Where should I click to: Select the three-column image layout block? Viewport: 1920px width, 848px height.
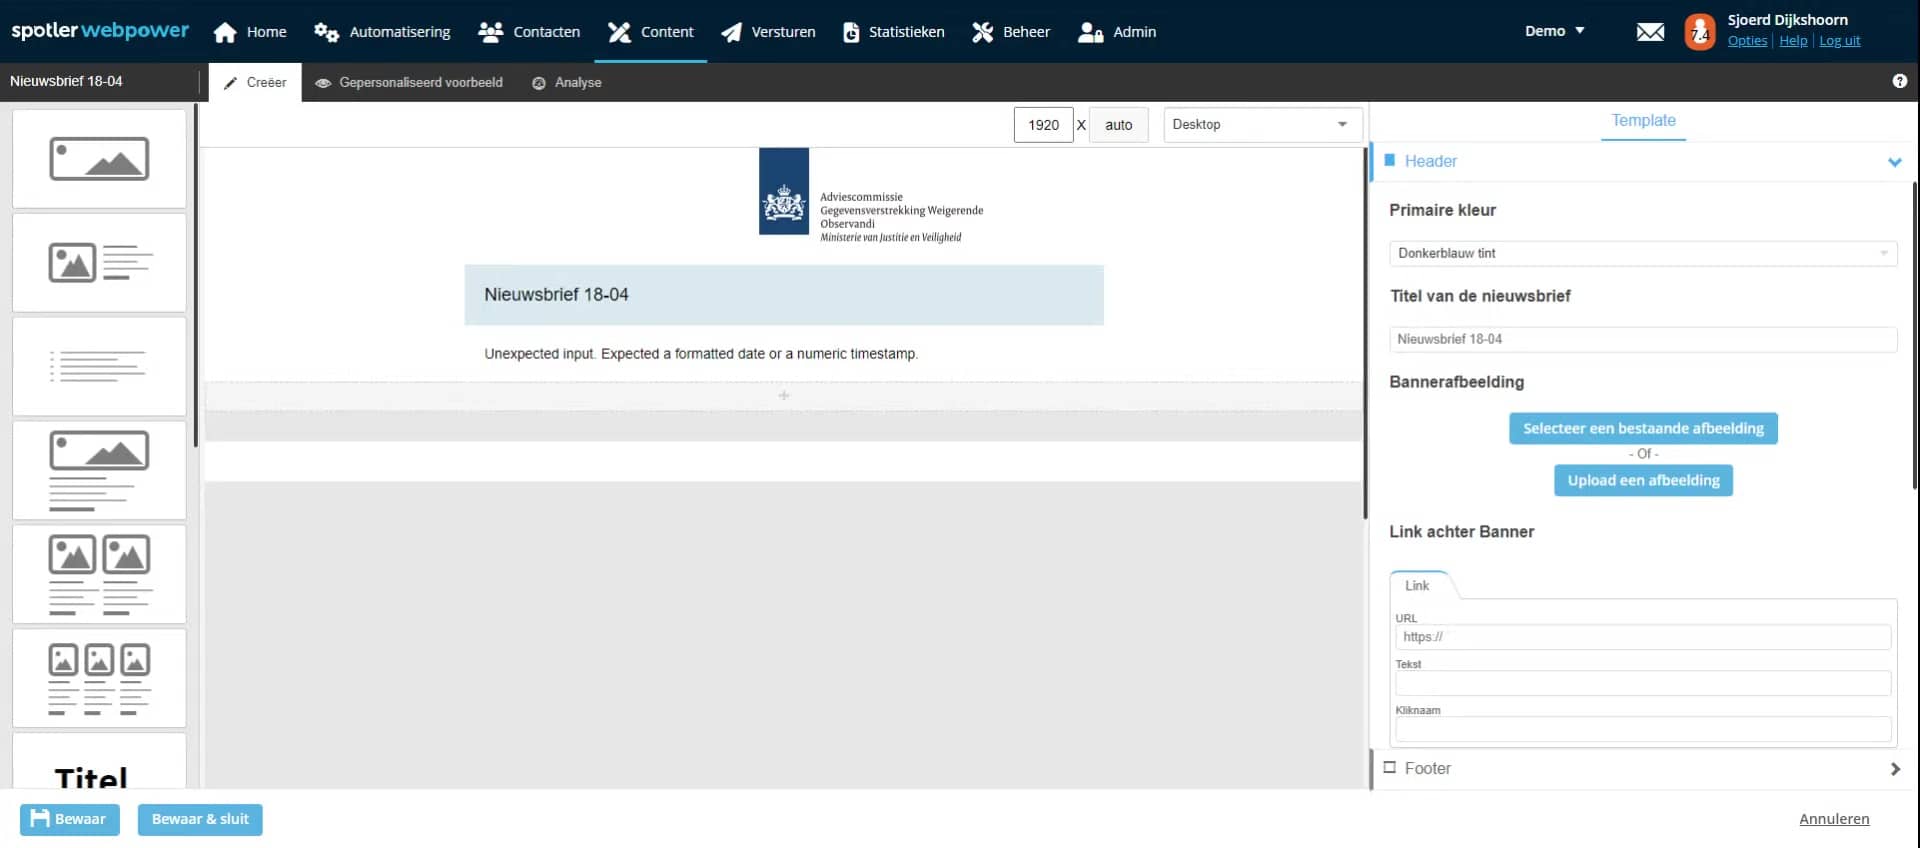99,679
